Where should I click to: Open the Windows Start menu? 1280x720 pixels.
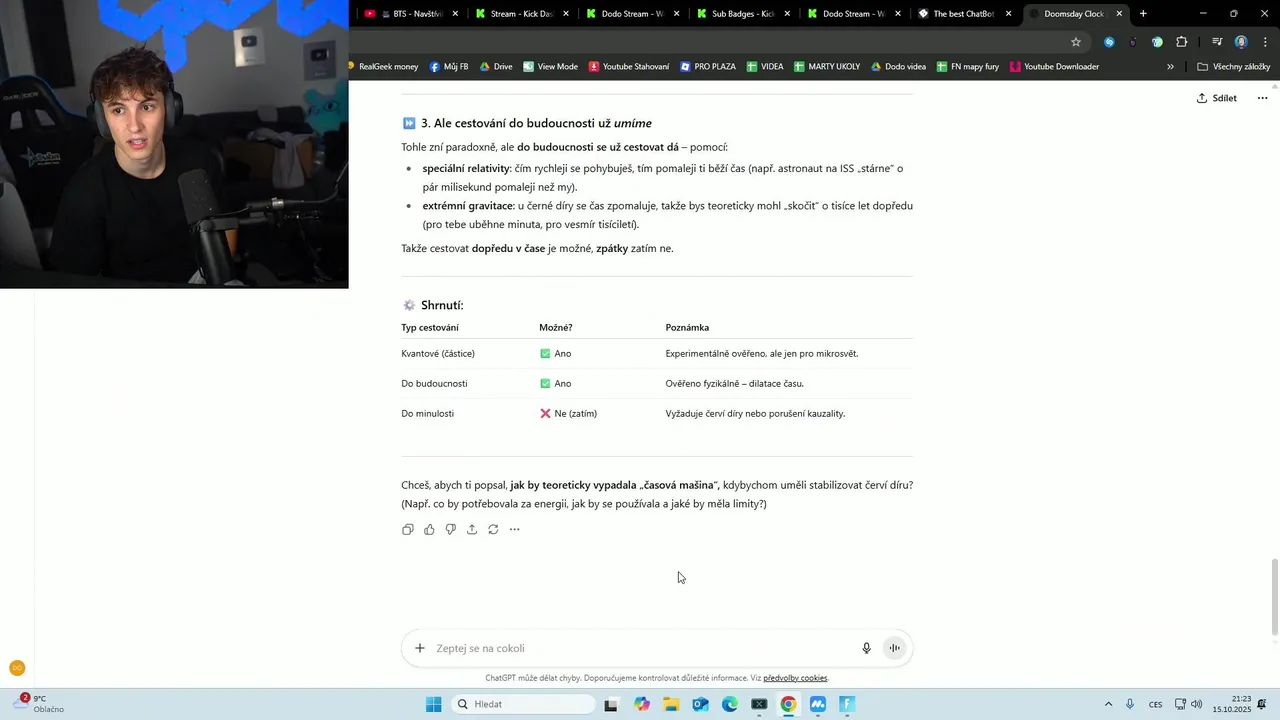[x=433, y=704]
